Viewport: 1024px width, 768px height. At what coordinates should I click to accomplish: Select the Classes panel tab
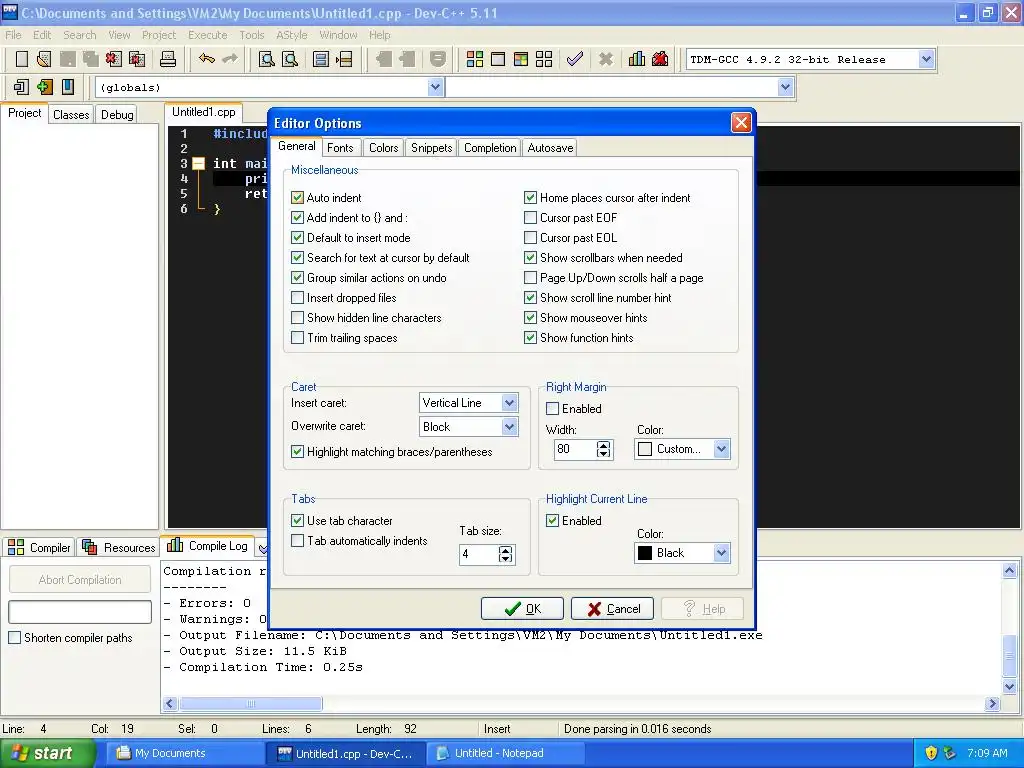pyautogui.click(x=71, y=115)
